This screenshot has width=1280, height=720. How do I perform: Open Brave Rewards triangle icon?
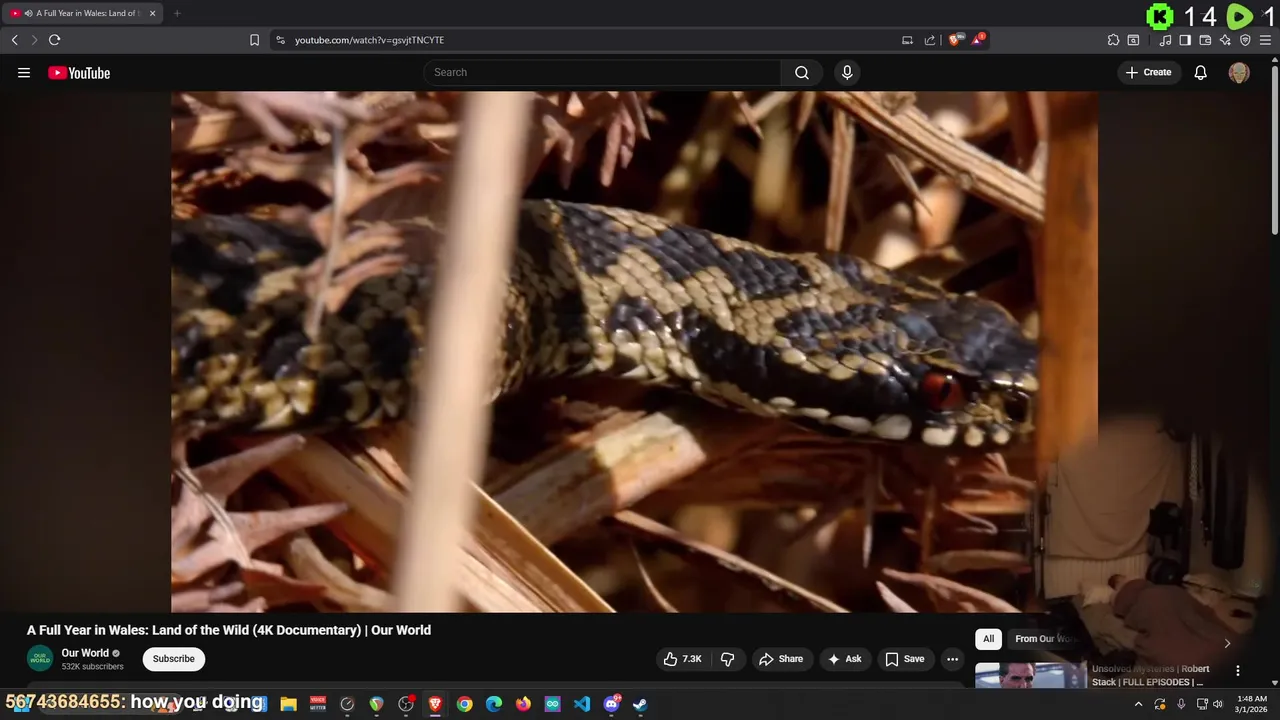pyautogui.click(x=979, y=40)
